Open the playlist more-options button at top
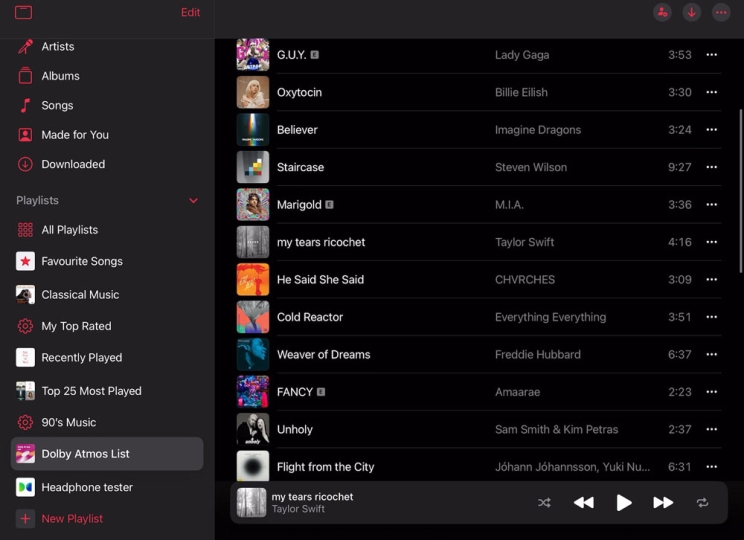Screen dimensions: 744x540 pyautogui.click(x=721, y=12)
